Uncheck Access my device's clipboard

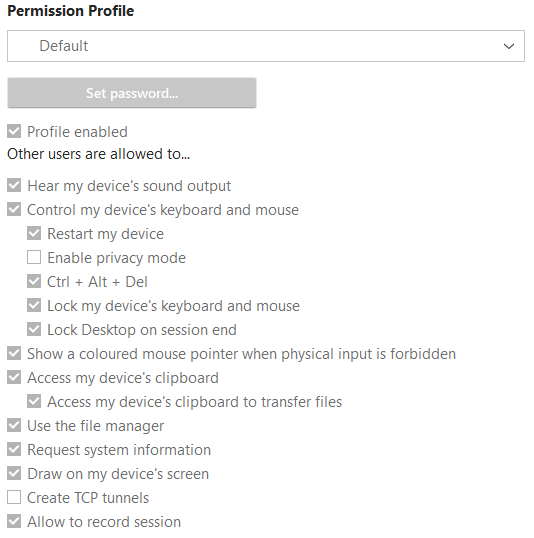[x=14, y=377]
